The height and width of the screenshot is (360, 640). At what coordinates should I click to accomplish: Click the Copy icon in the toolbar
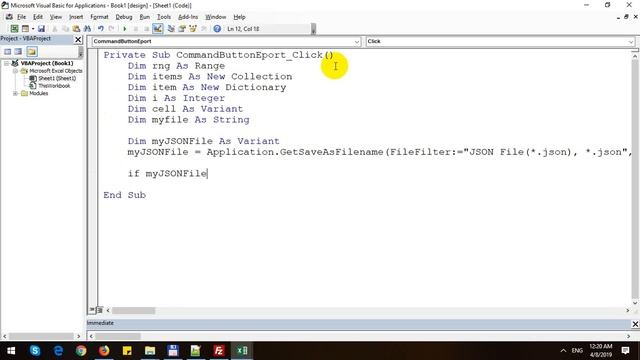(65, 29)
